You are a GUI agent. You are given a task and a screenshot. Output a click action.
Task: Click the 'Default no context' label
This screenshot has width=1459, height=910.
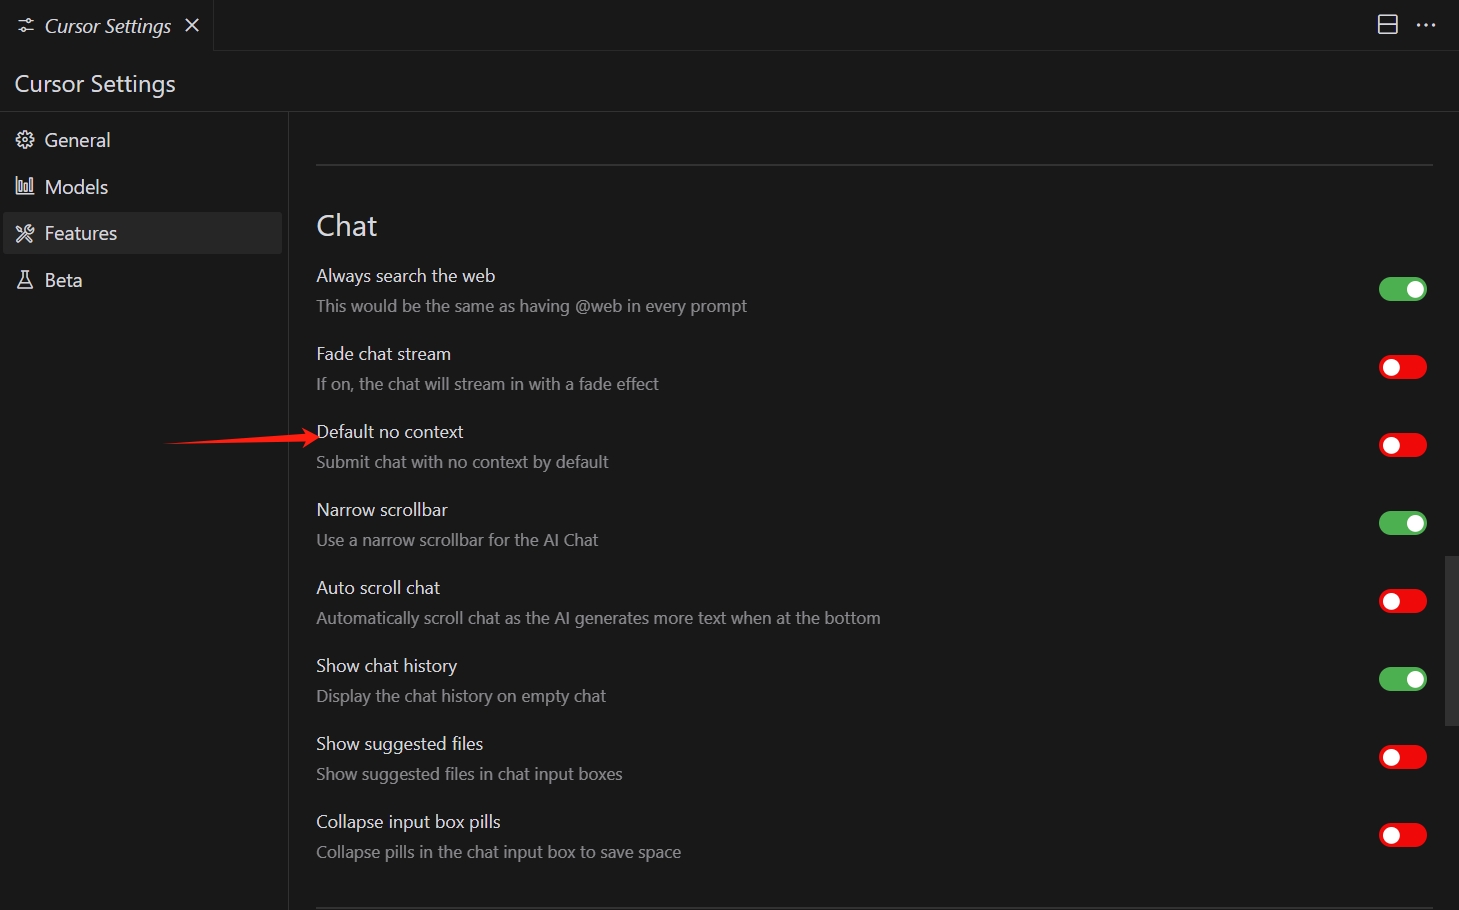(390, 432)
